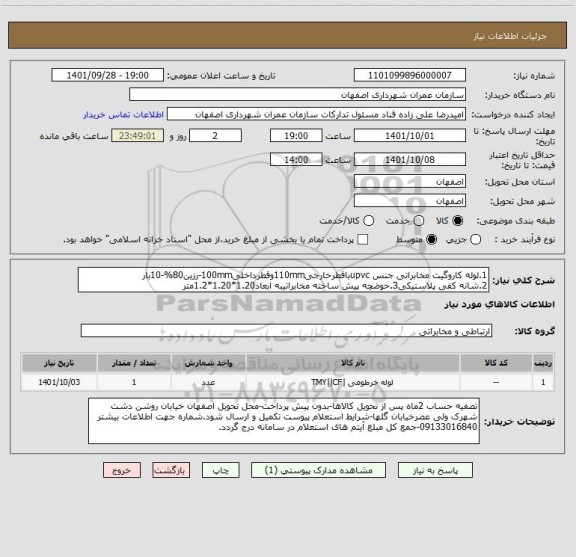Click the شماره نیاز field 1101099896000007
Screen dimensions: 576x557
410,75
